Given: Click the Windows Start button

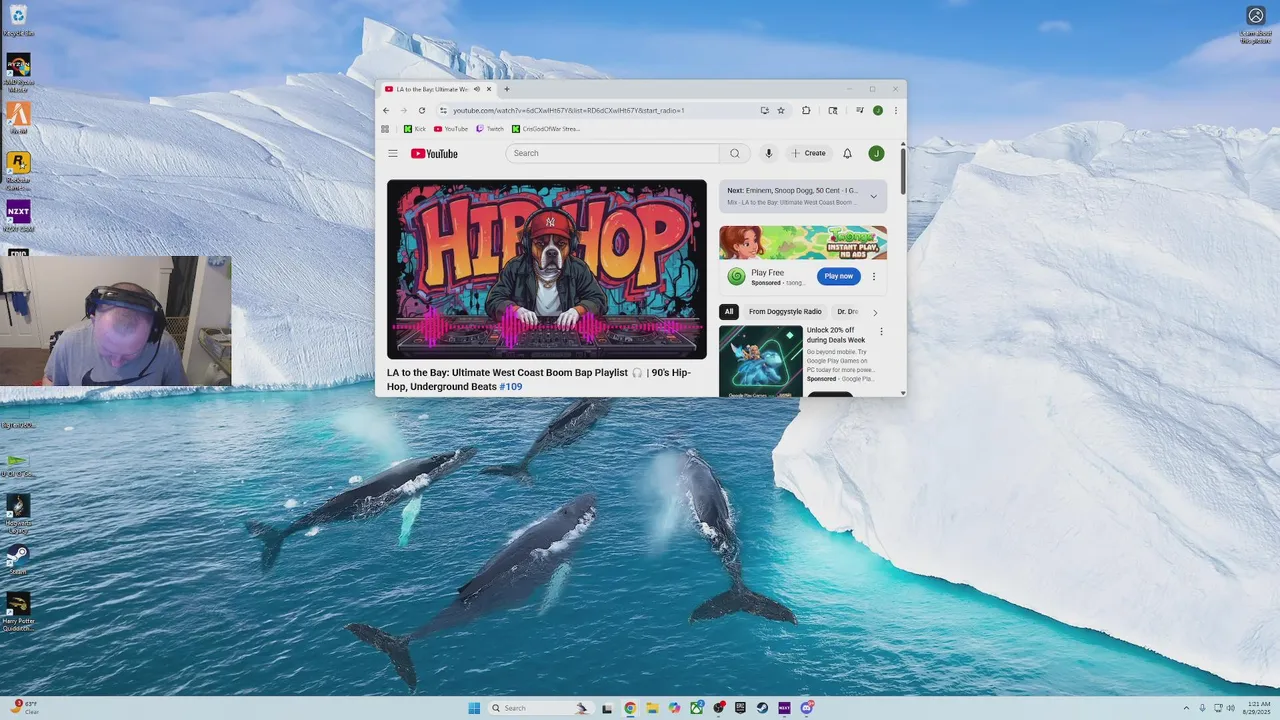Looking at the screenshot, I should [474, 708].
